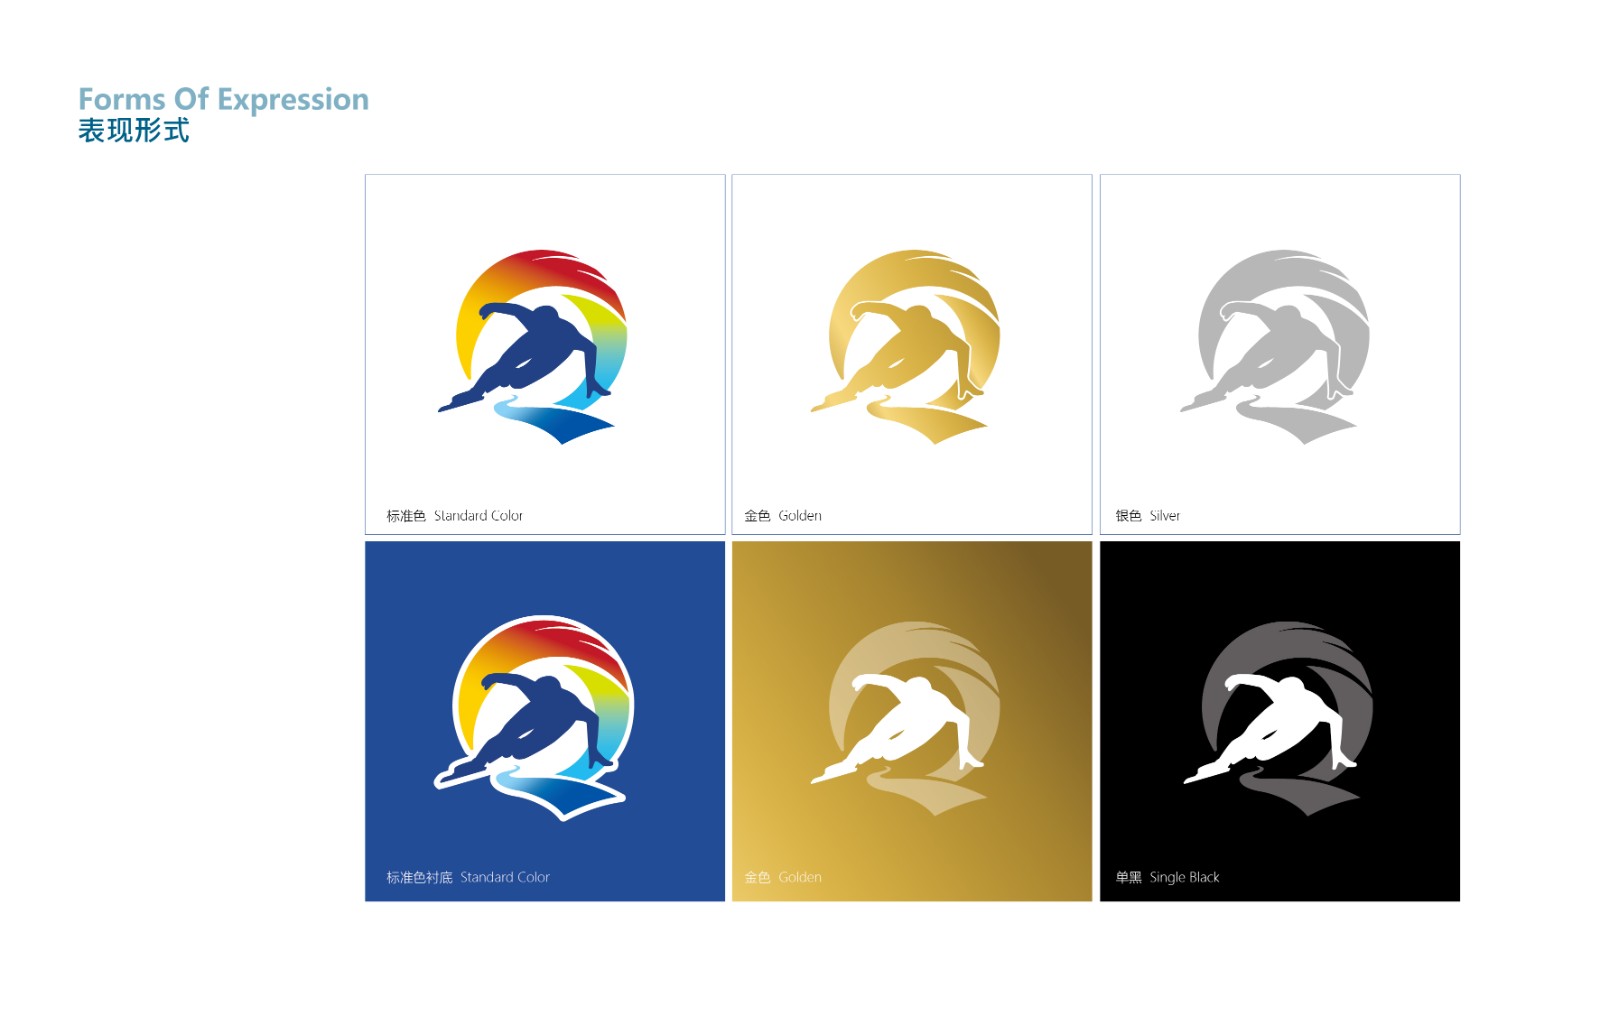Click the '标准色 Standard Color' caption on white
This screenshot has height=1013, width=1600.
tap(455, 516)
